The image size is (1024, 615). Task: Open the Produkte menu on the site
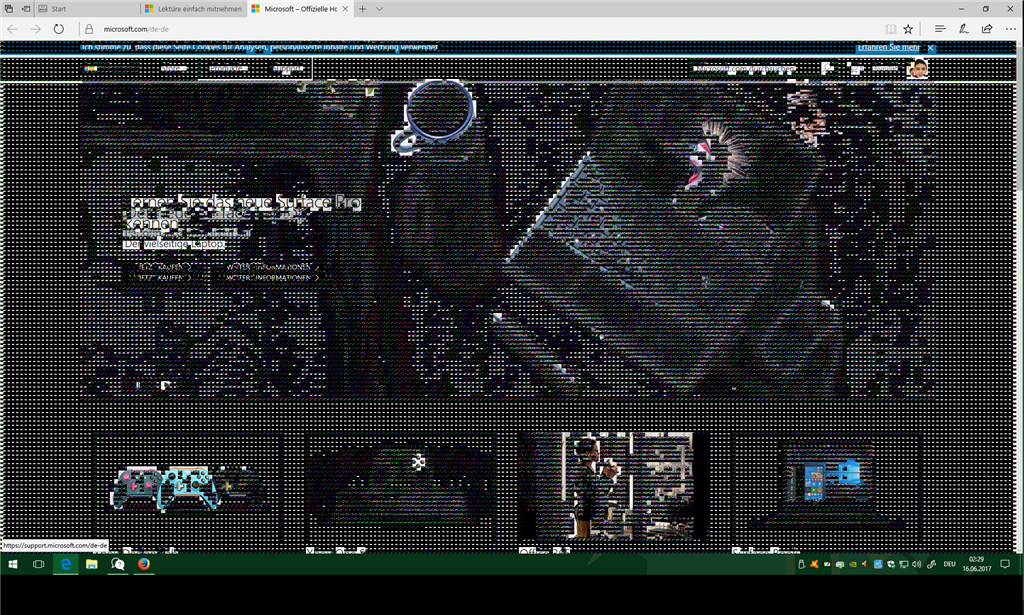pyautogui.click(x=227, y=69)
